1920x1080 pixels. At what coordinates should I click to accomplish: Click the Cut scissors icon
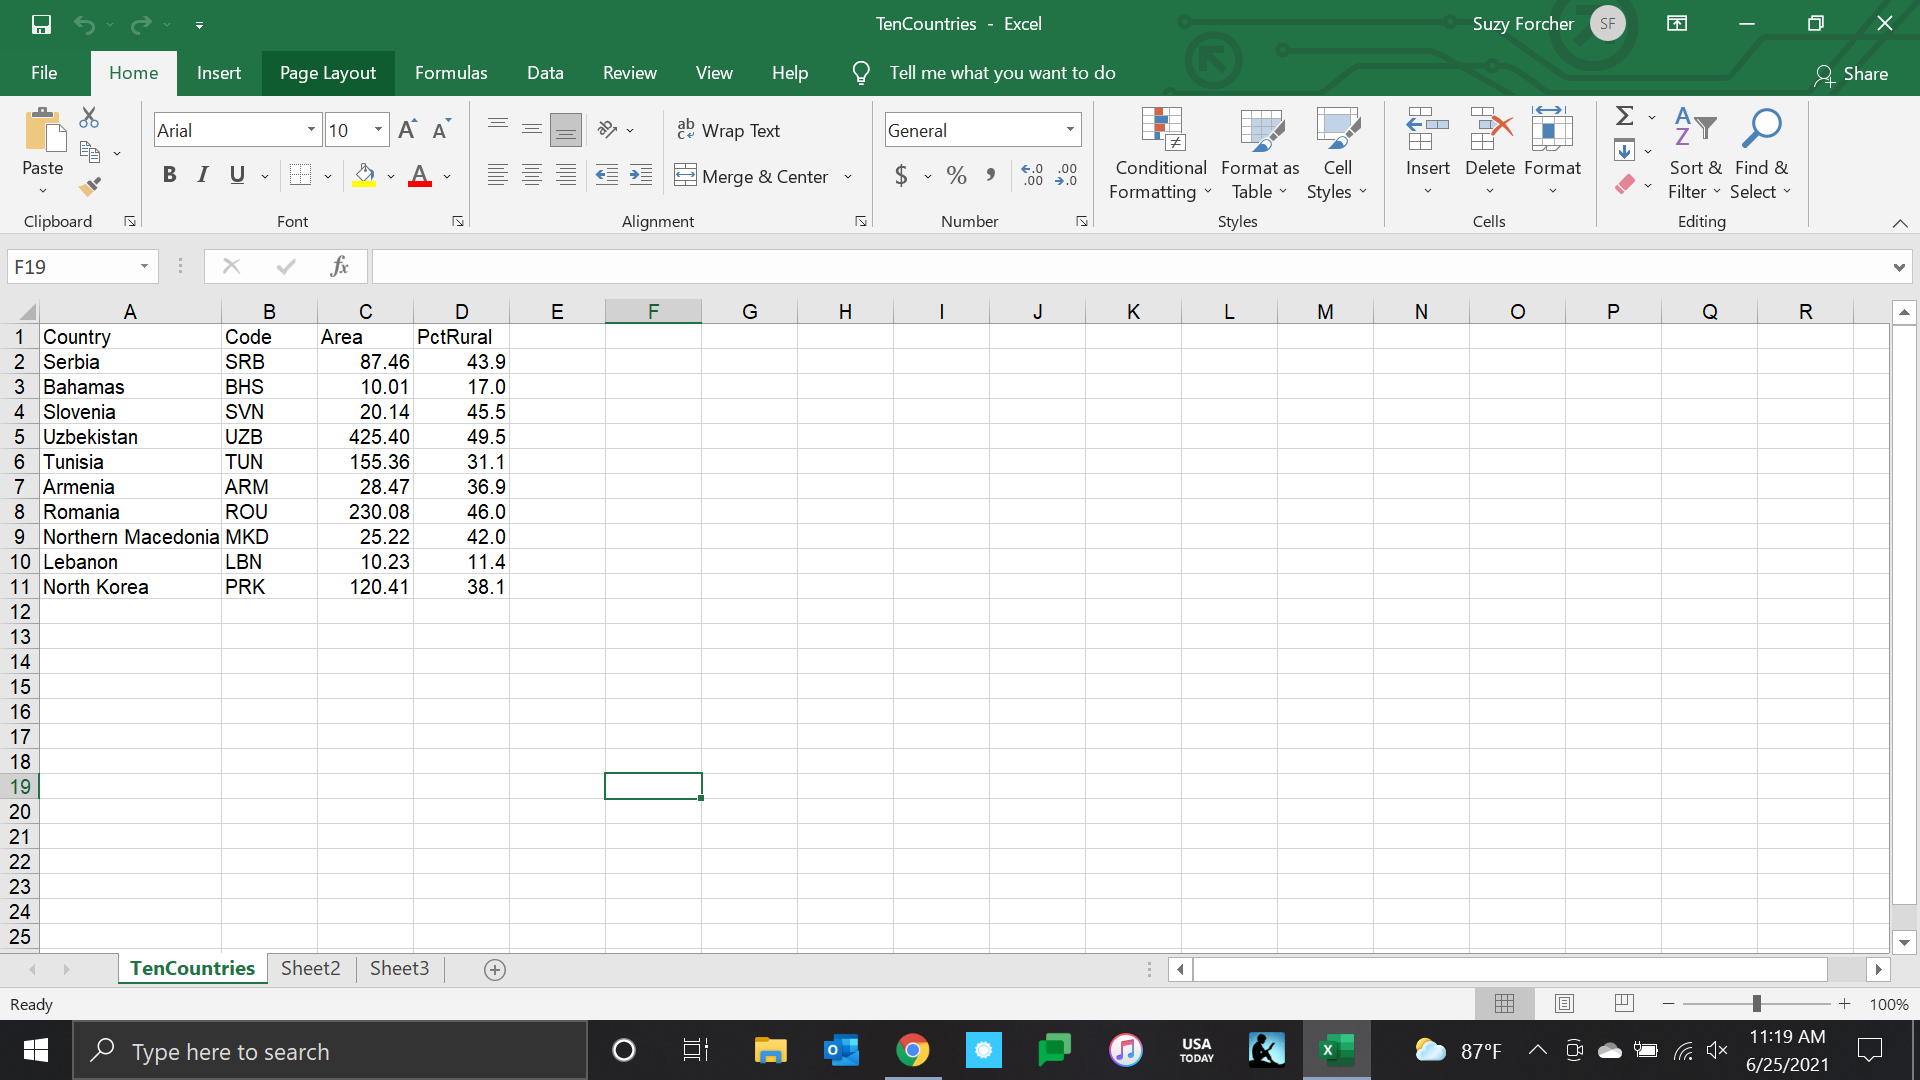click(x=89, y=118)
